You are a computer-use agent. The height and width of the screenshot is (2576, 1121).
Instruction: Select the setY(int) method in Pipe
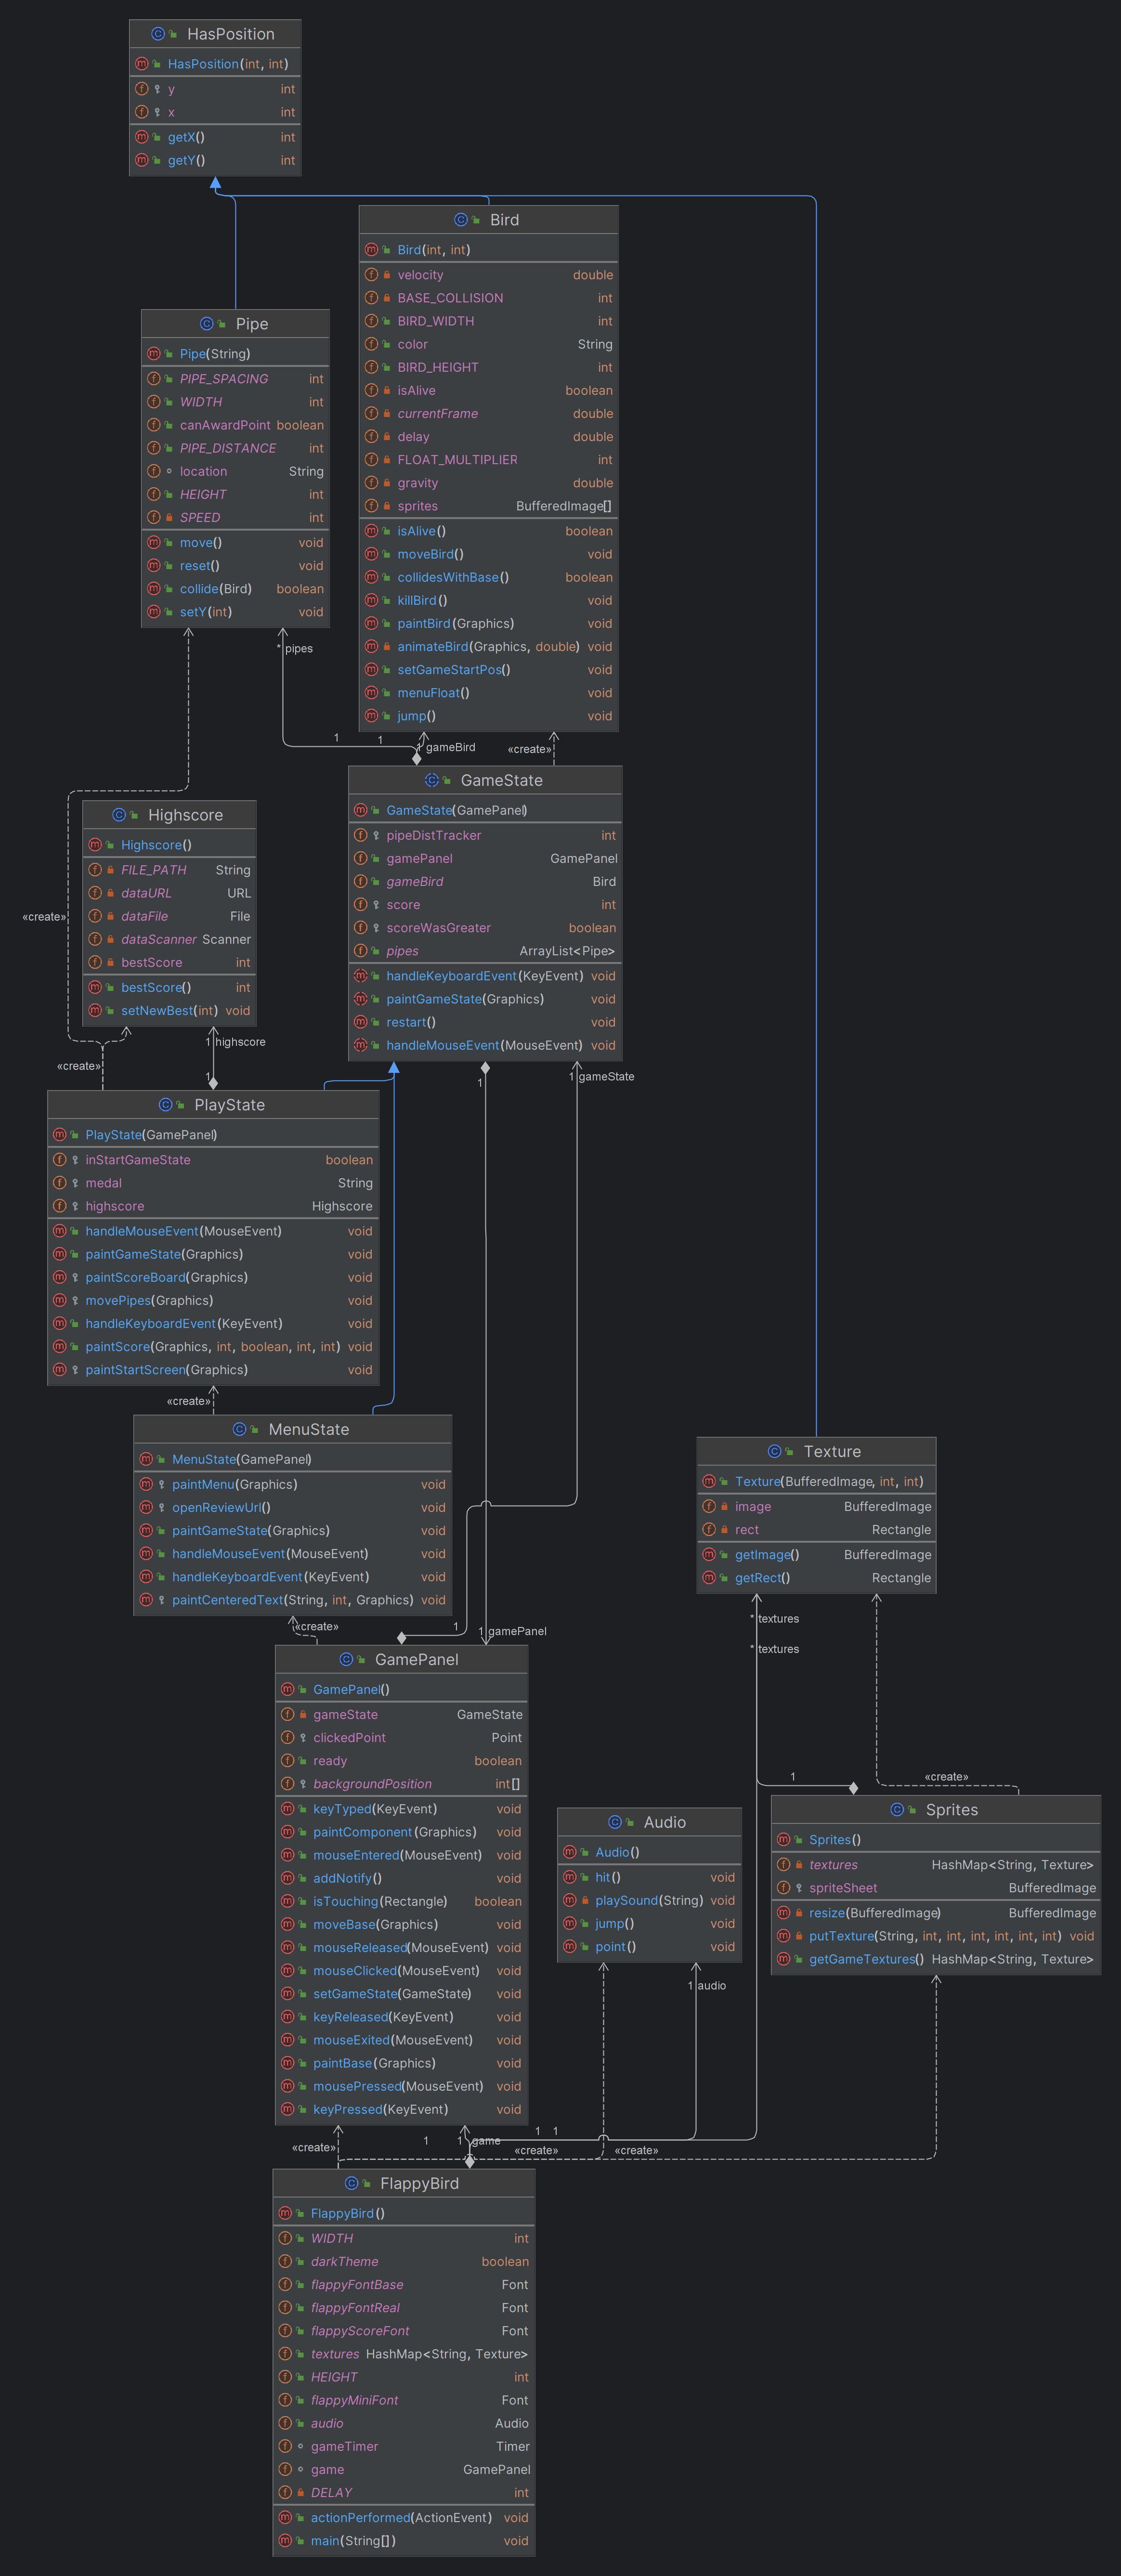pos(235,612)
